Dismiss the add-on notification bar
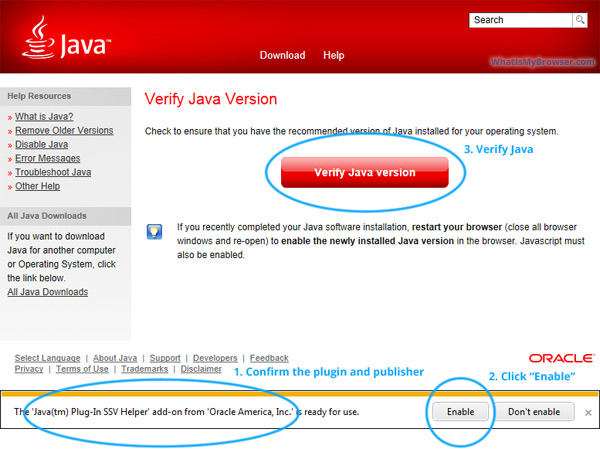600x449 pixels. [588, 412]
